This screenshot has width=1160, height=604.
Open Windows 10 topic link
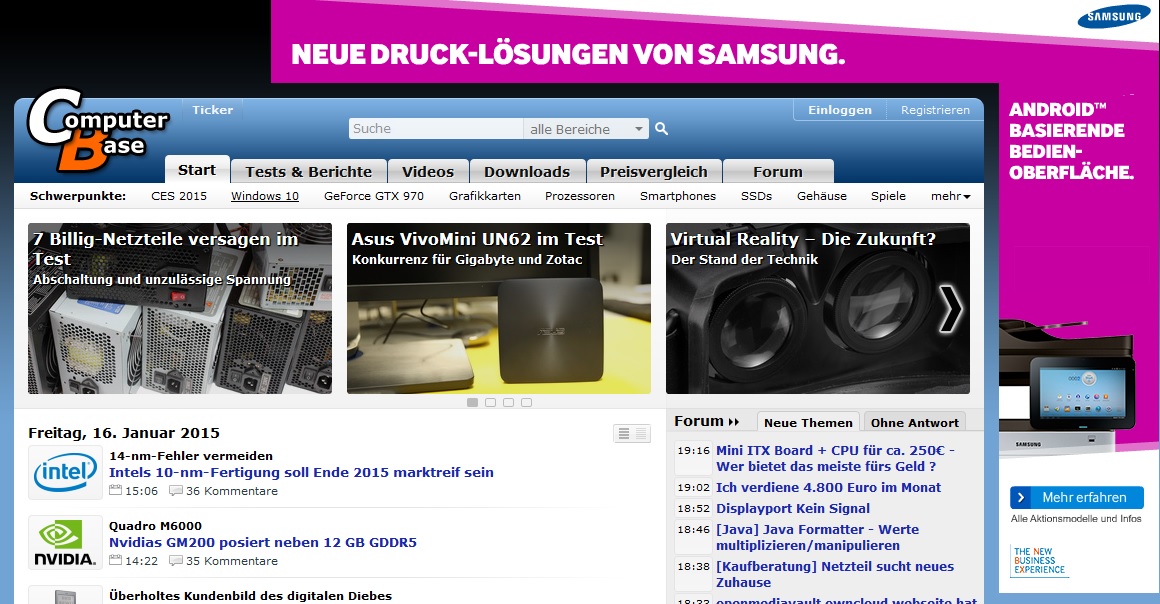click(x=265, y=196)
